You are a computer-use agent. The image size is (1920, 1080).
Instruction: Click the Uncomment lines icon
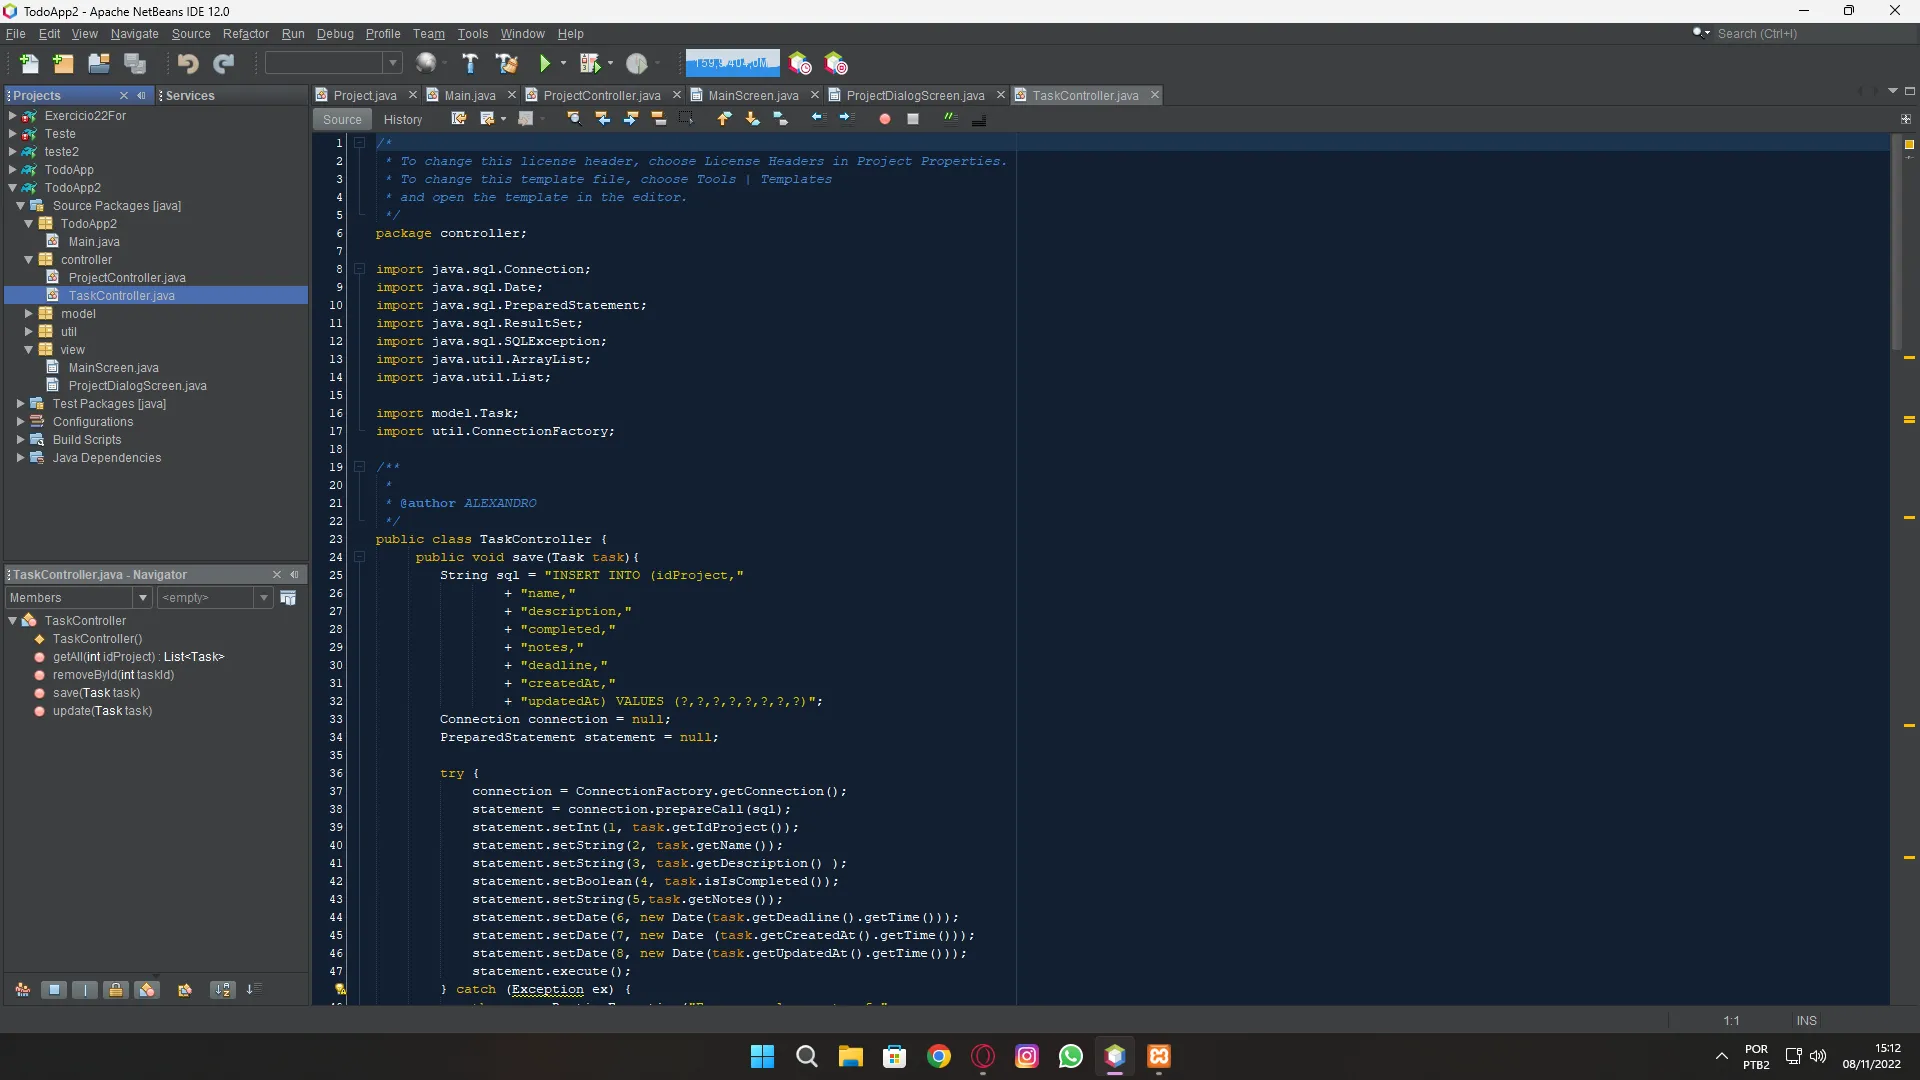[x=978, y=119]
